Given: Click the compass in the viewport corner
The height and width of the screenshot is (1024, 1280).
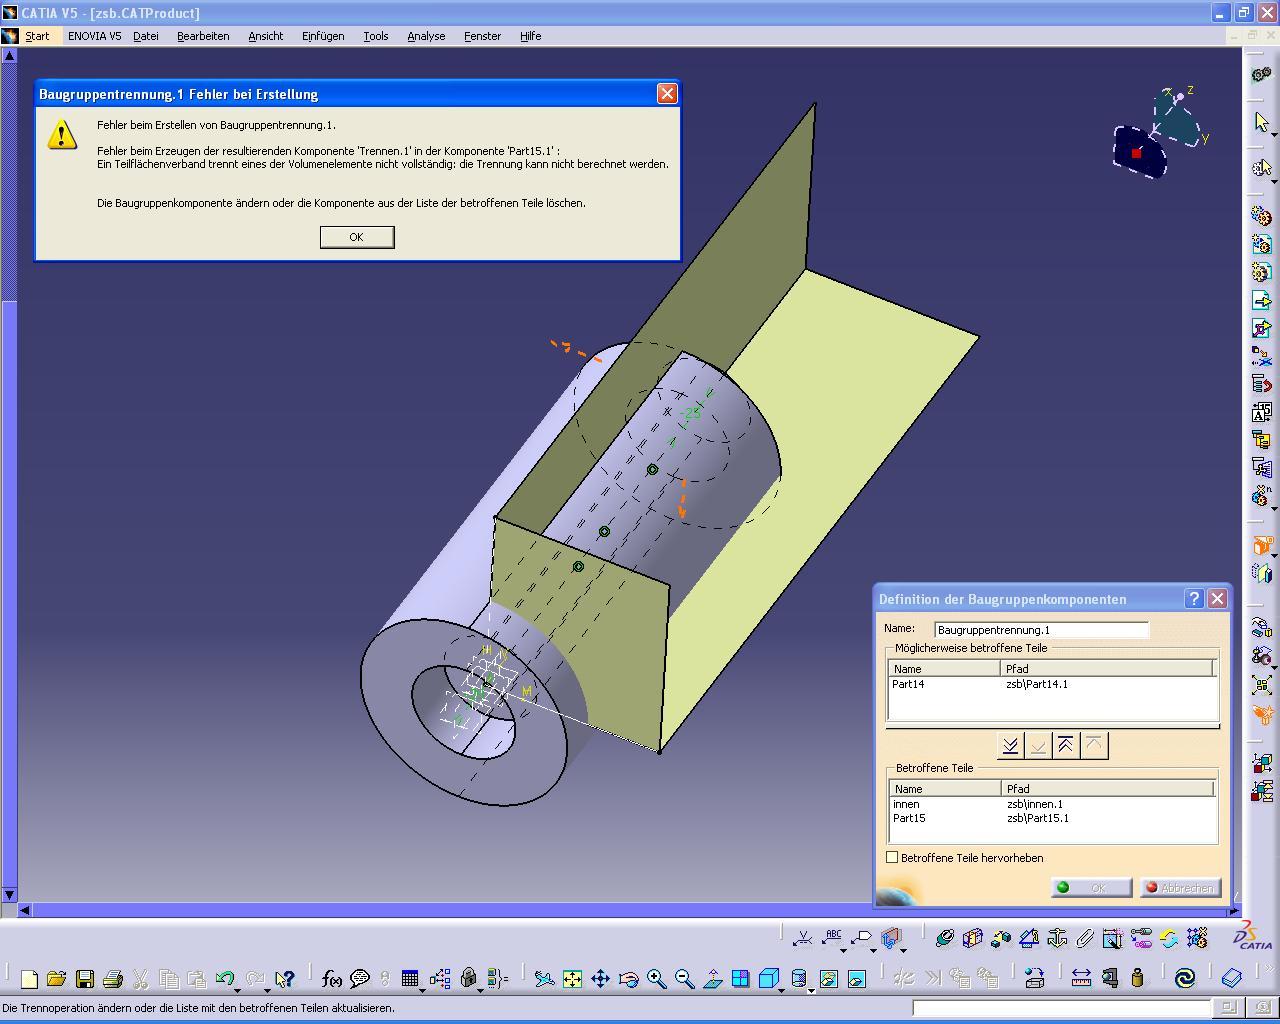Looking at the screenshot, I should coord(1160,135).
